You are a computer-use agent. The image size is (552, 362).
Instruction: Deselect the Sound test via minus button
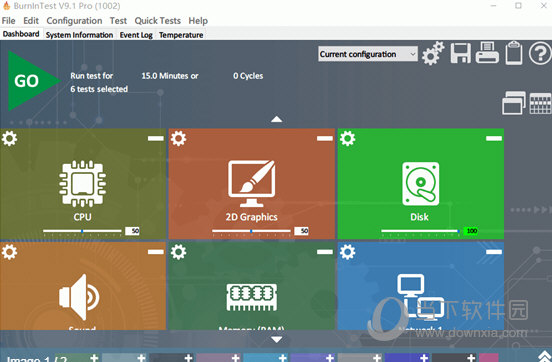coord(156,252)
